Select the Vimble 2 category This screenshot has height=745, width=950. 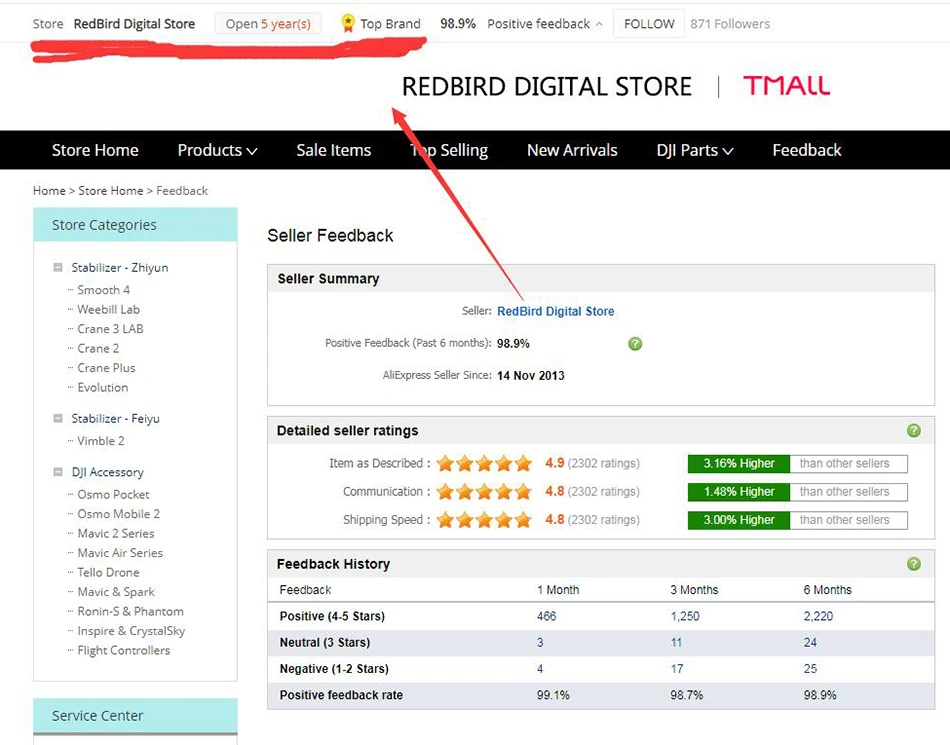tap(101, 441)
